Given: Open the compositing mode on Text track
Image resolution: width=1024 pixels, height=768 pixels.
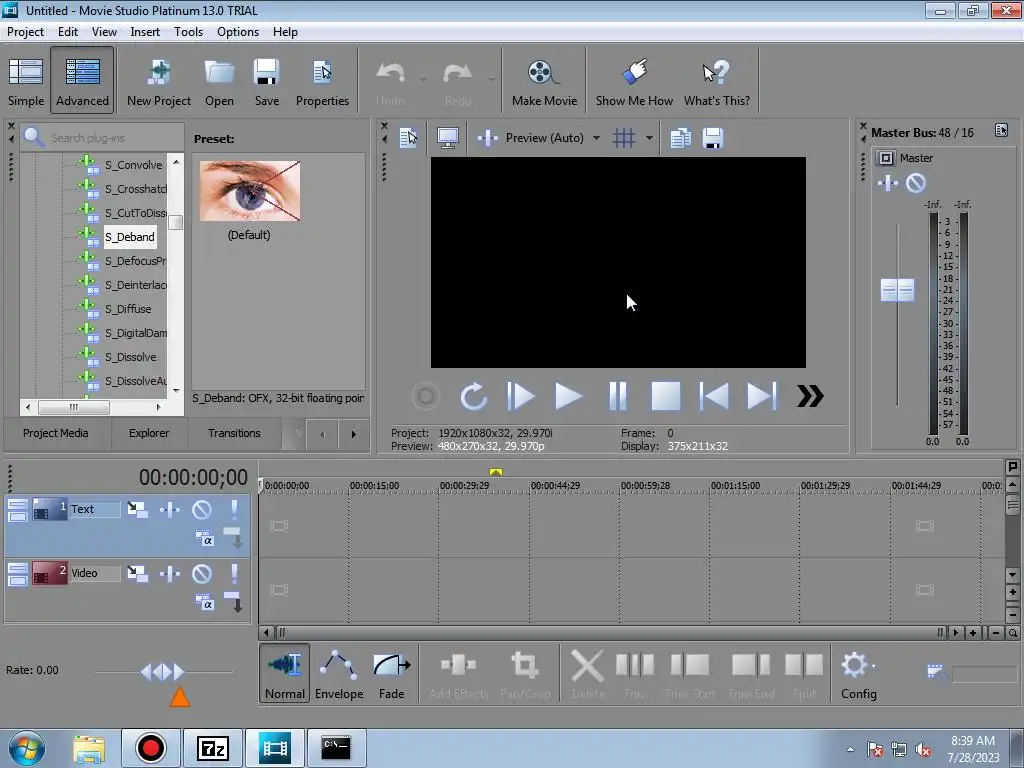Looking at the screenshot, I should [204, 539].
